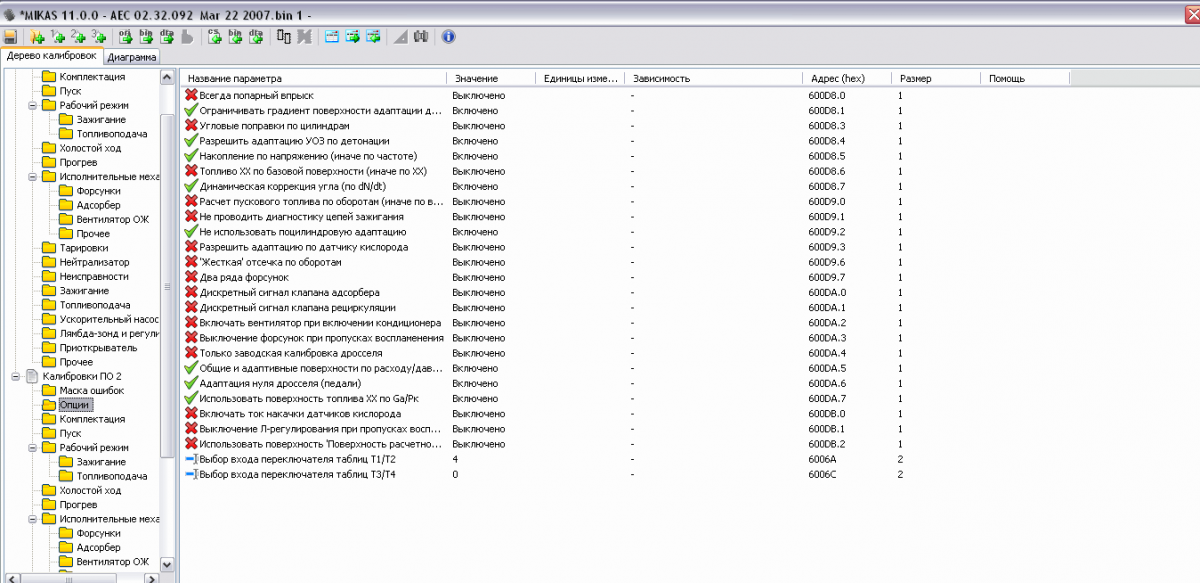Click the compare files icon in toolbar
Image resolution: width=1200 pixels, height=583 pixels.
(x=284, y=37)
